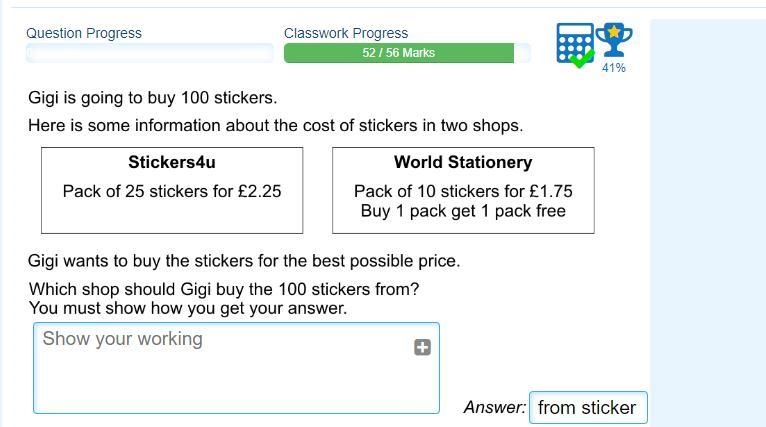
Task: Select the Classwork Progress label
Action: (346, 33)
